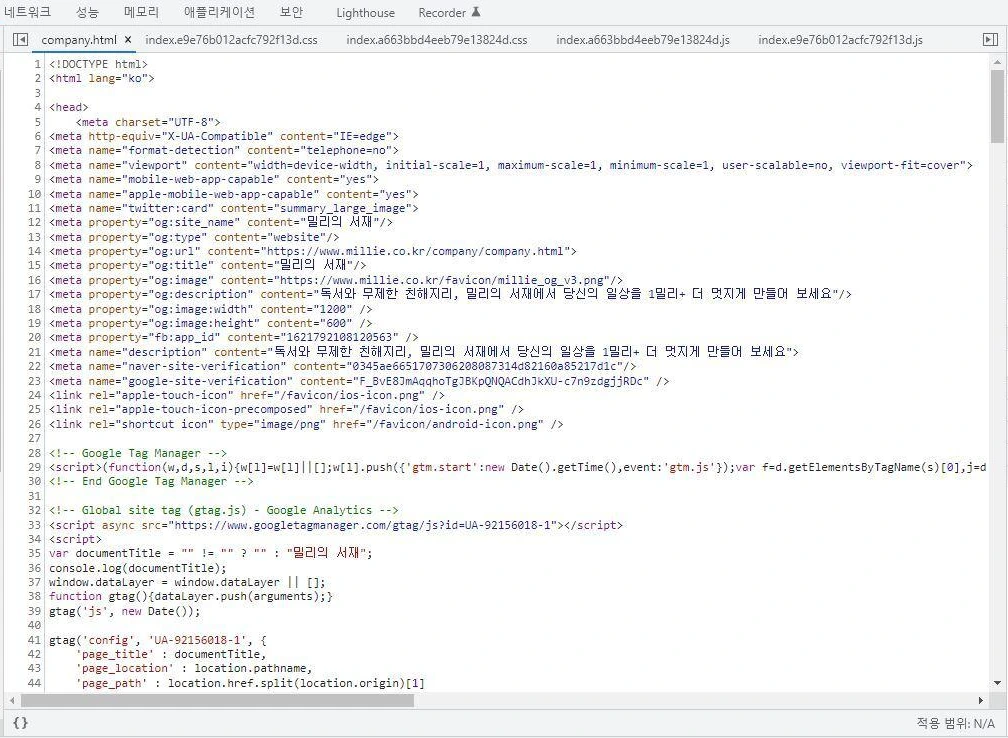Open the 성능 panel tab

pos(87,12)
